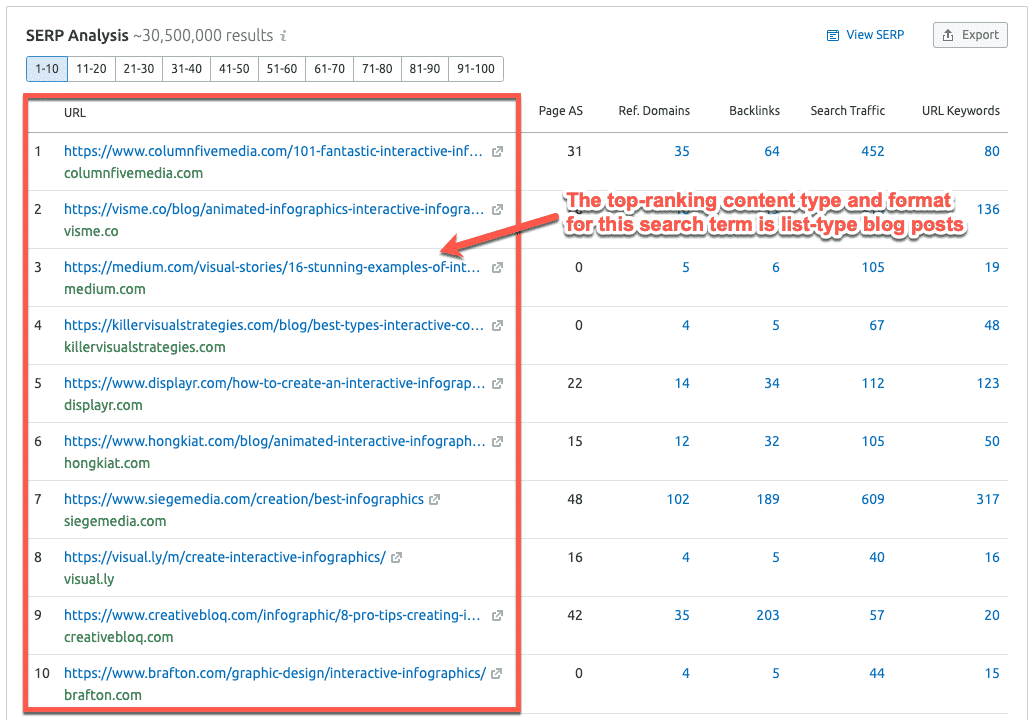Click Ref. Domains value 35 for columnfivemedia
The image size is (1030, 720).
click(681, 152)
